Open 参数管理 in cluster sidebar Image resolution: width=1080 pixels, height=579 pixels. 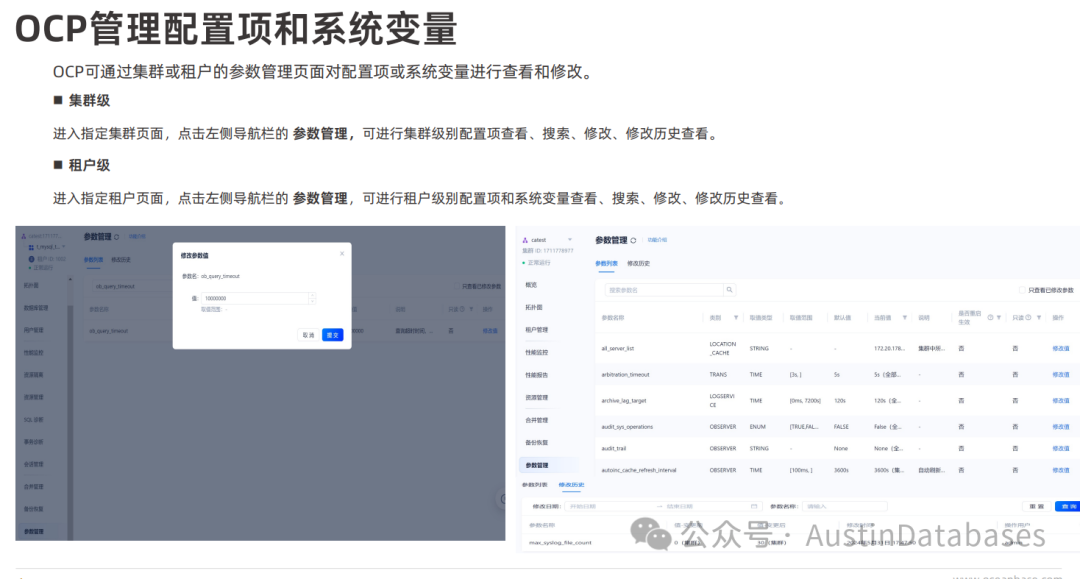tap(548, 465)
